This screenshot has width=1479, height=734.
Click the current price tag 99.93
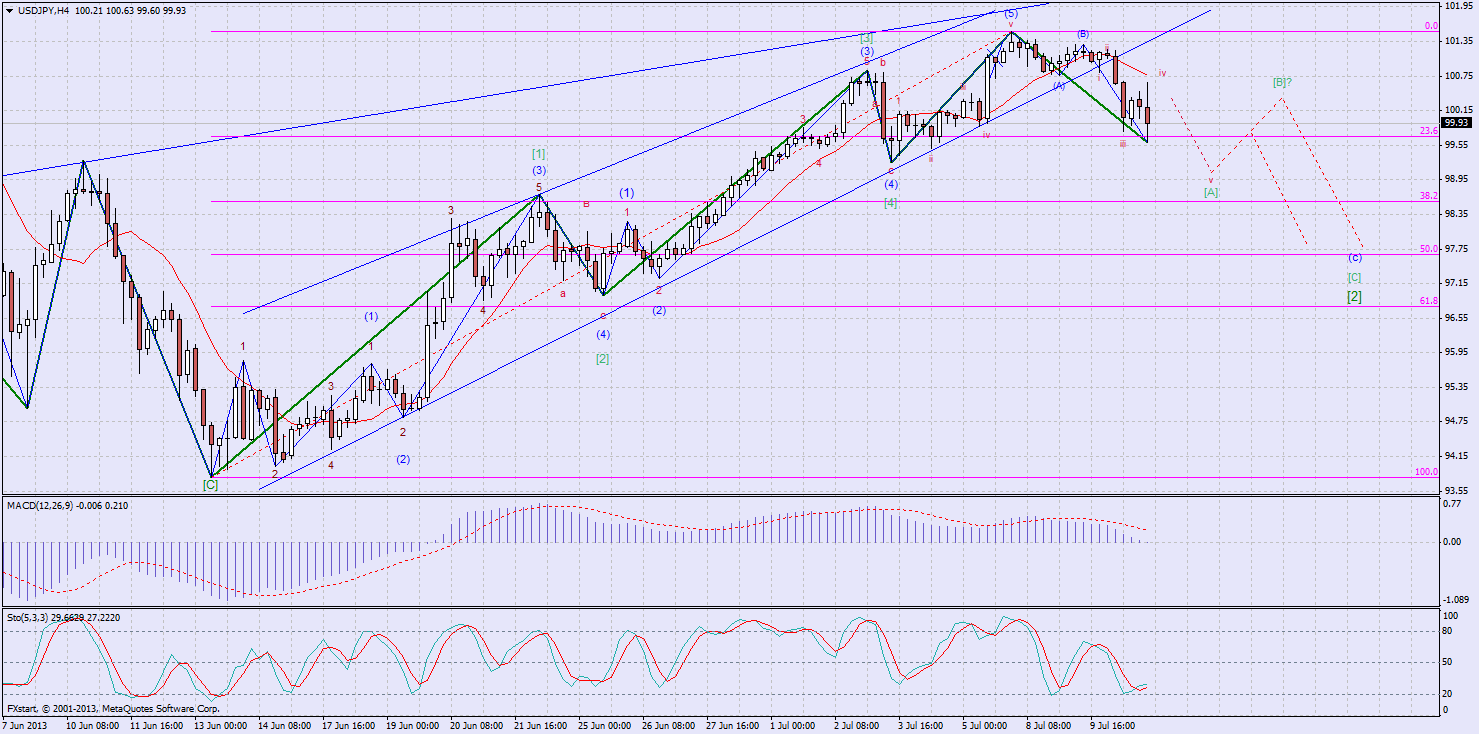[x=1456, y=123]
